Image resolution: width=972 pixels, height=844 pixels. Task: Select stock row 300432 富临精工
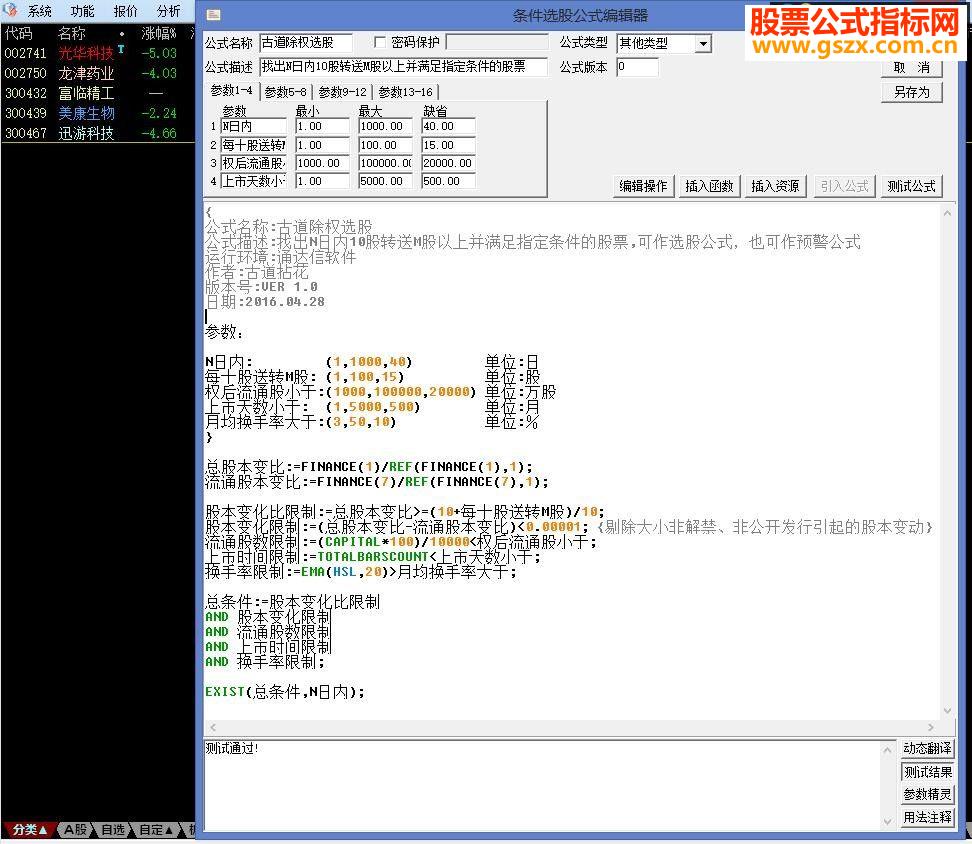98,93
